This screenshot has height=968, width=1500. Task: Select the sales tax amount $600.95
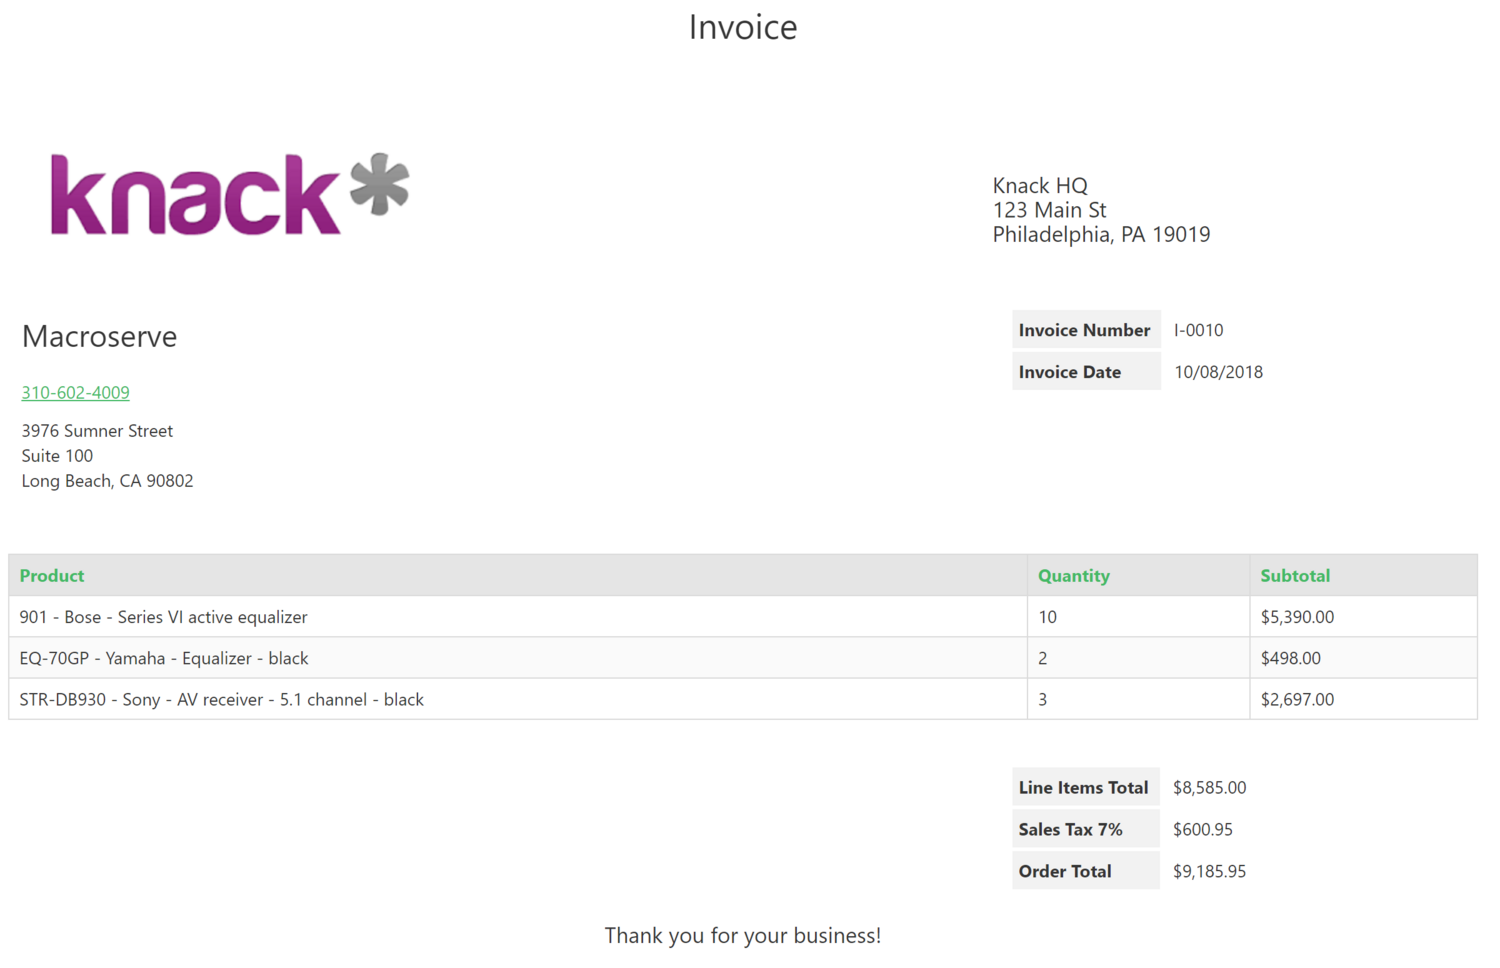(x=1202, y=830)
